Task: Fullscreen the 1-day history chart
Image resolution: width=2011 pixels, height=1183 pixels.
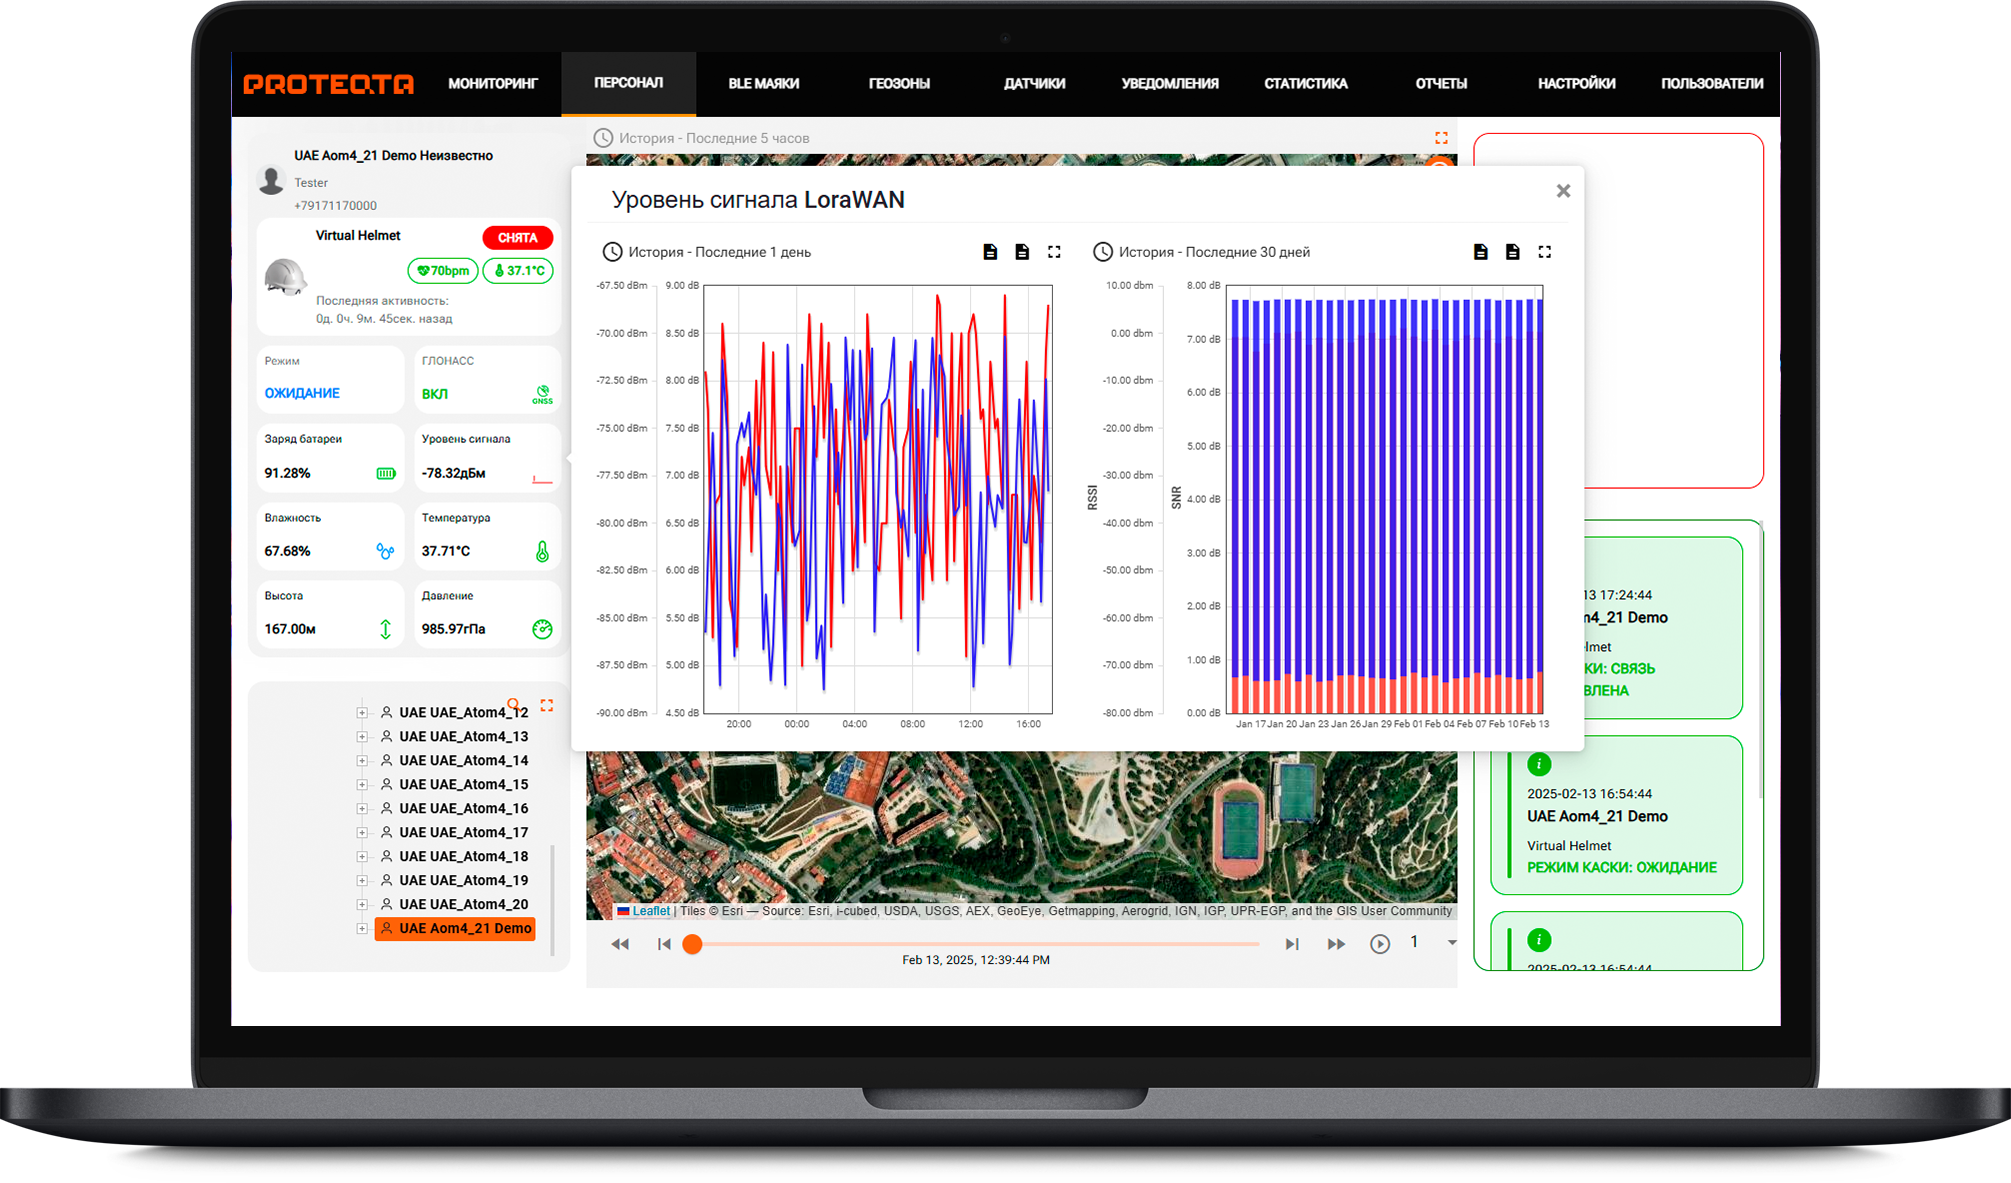Action: tap(1054, 252)
